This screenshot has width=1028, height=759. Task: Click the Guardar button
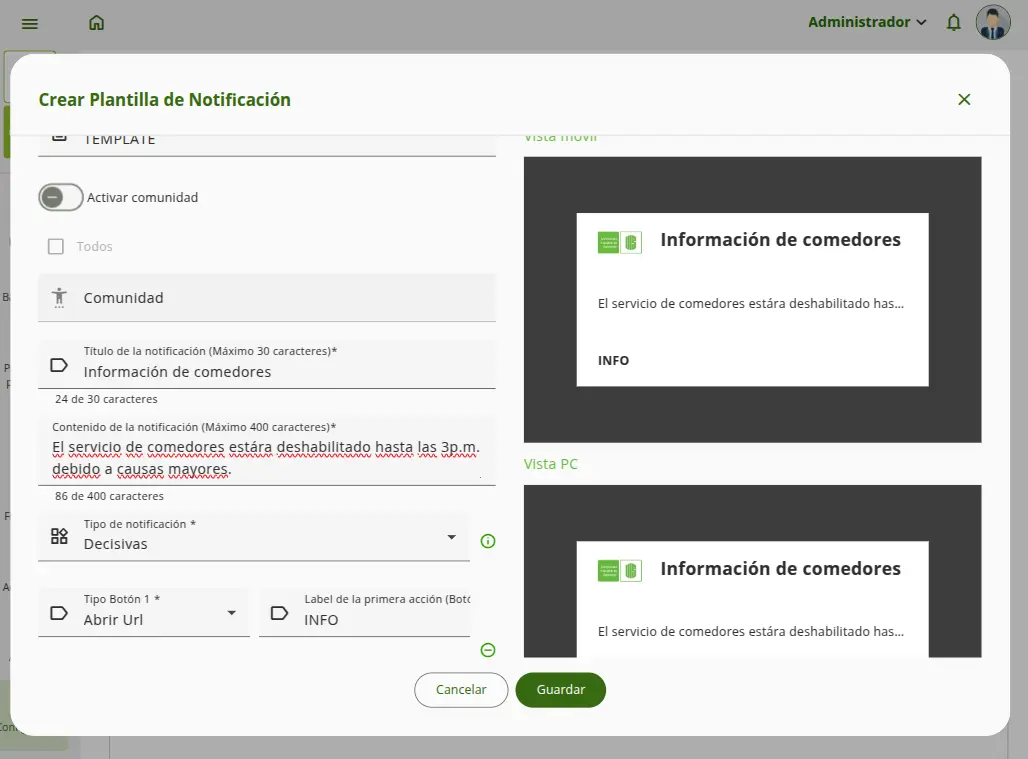coord(560,689)
